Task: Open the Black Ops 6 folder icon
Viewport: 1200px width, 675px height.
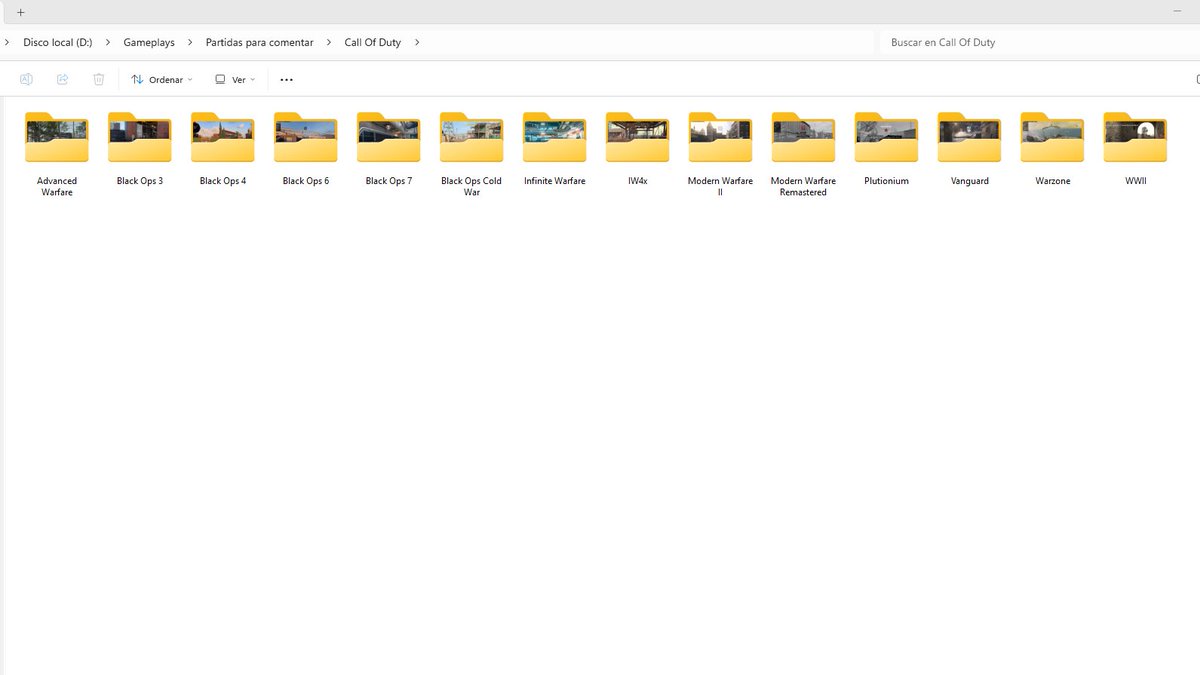Action: click(306, 137)
